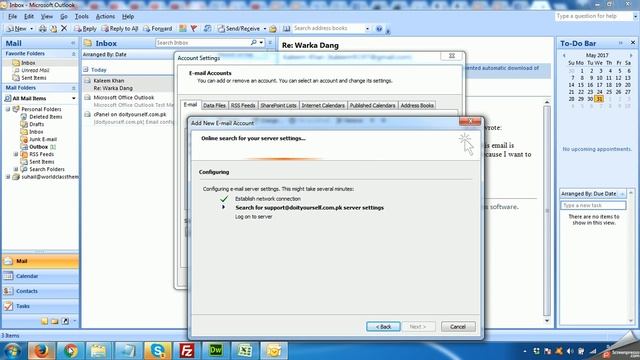Select the Outbox folder
640x360 pixels.
pos(38,147)
